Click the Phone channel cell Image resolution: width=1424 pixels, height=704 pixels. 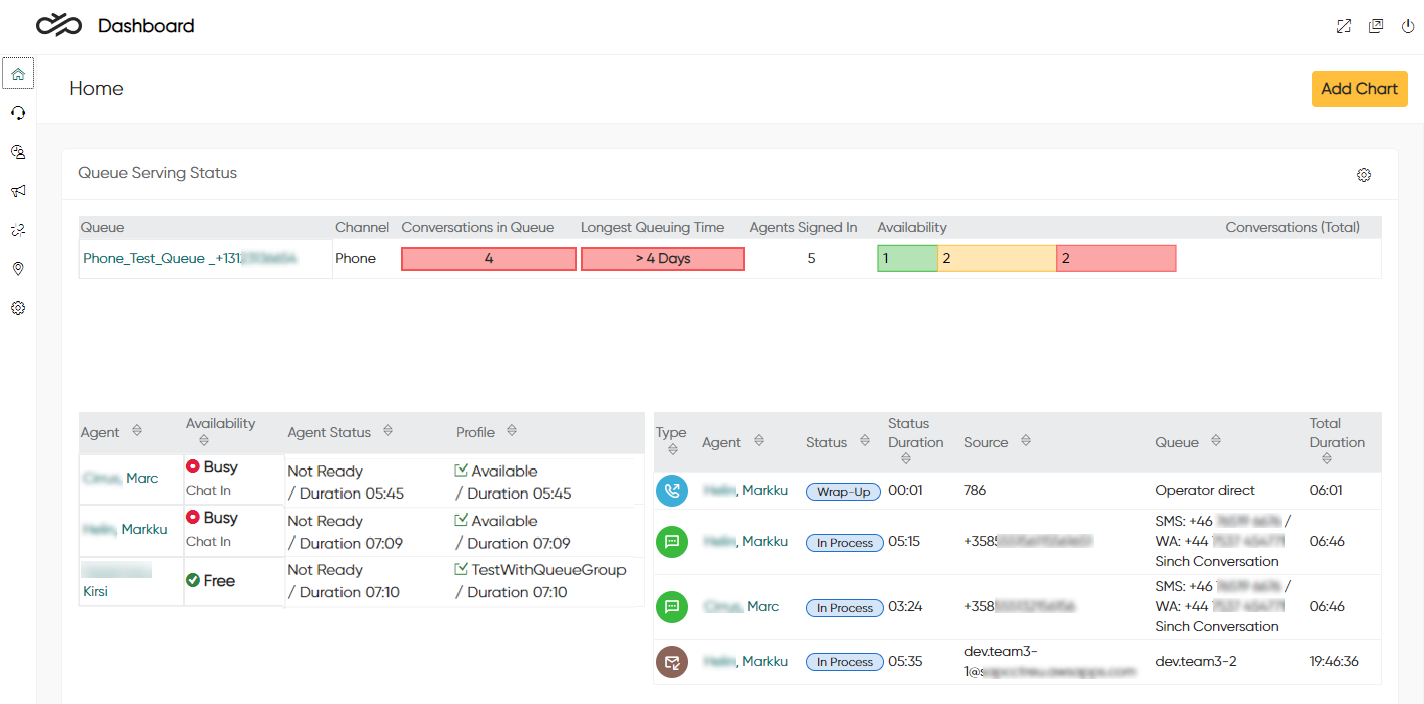[355, 258]
